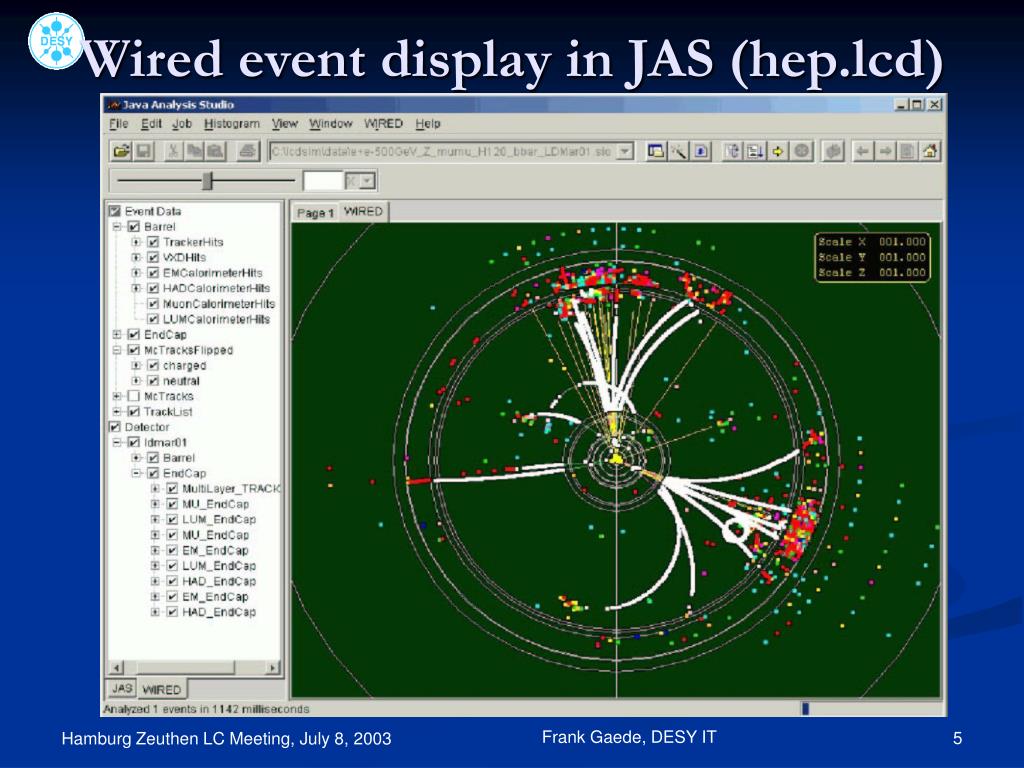Image resolution: width=1024 pixels, height=768 pixels.
Task: Open the Window menu
Action: (x=330, y=123)
